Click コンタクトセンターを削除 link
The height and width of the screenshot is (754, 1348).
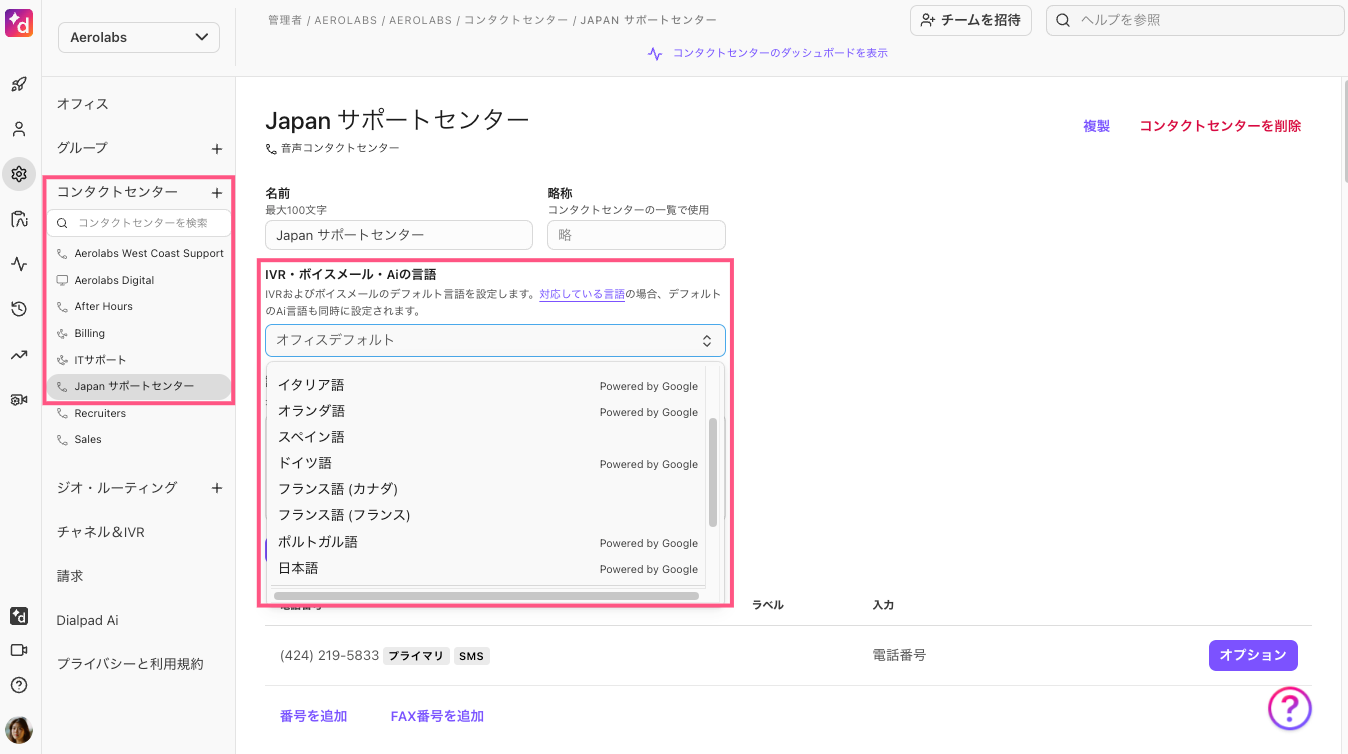[1220, 126]
